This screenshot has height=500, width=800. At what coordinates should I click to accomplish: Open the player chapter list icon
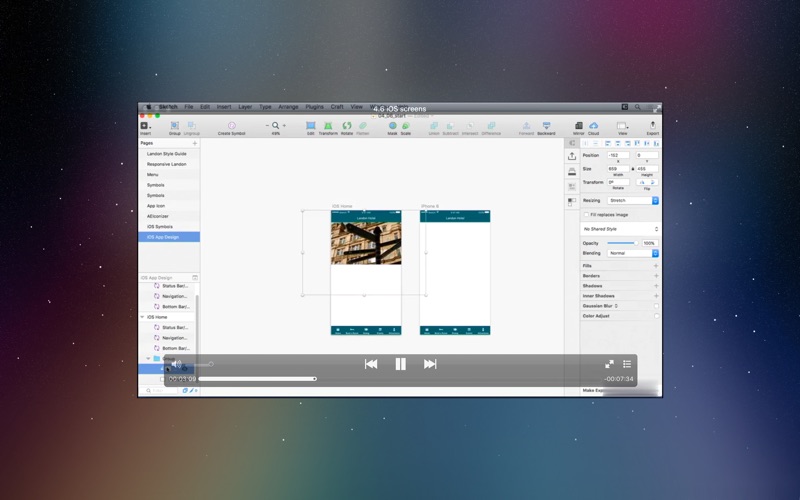[x=627, y=364]
